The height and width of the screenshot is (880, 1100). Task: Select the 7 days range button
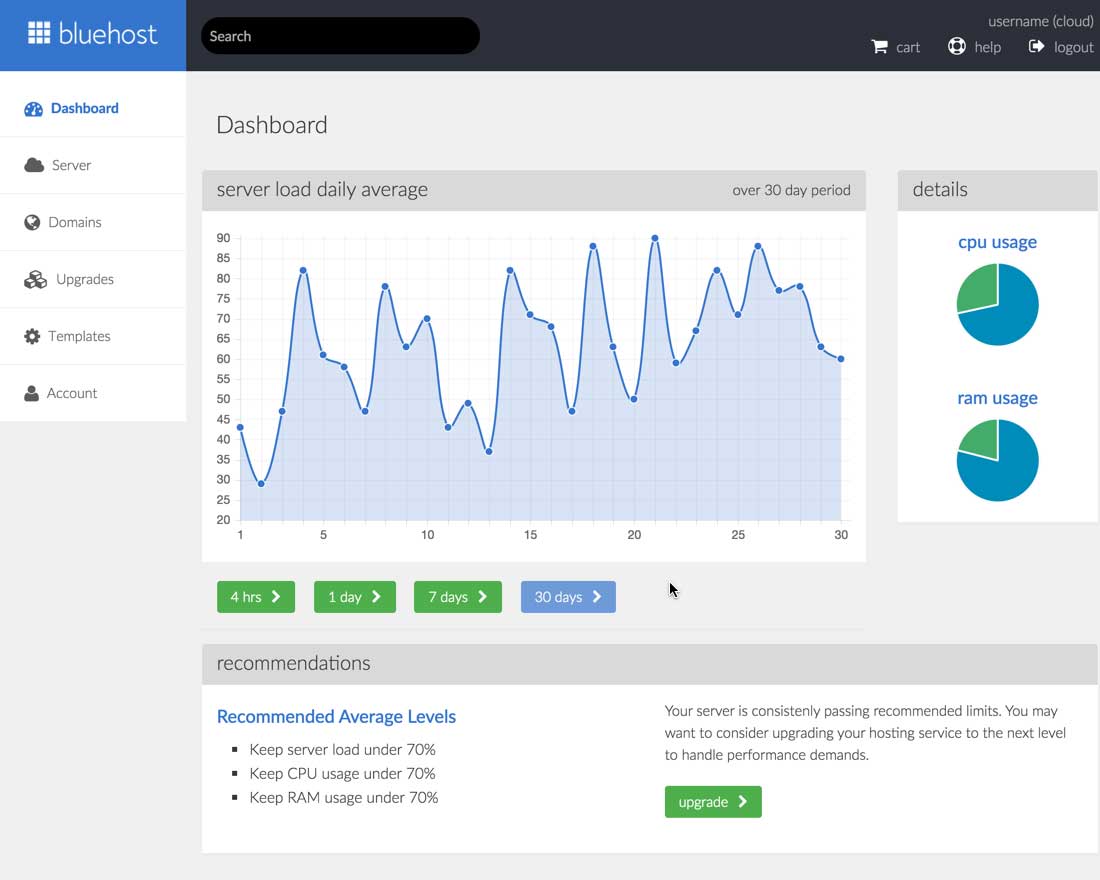coord(458,596)
